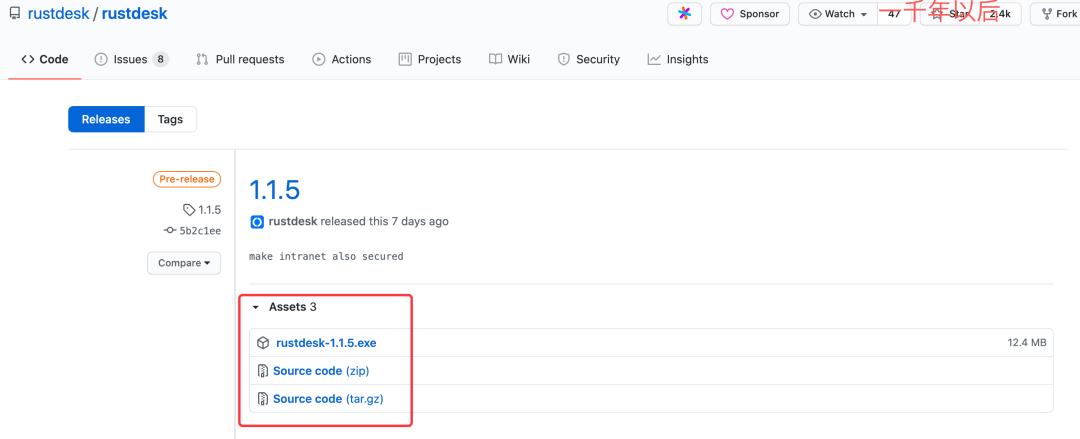
Task: Click the tag icon beside 1.1.5
Action: pyautogui.click(x=189, y=210)
